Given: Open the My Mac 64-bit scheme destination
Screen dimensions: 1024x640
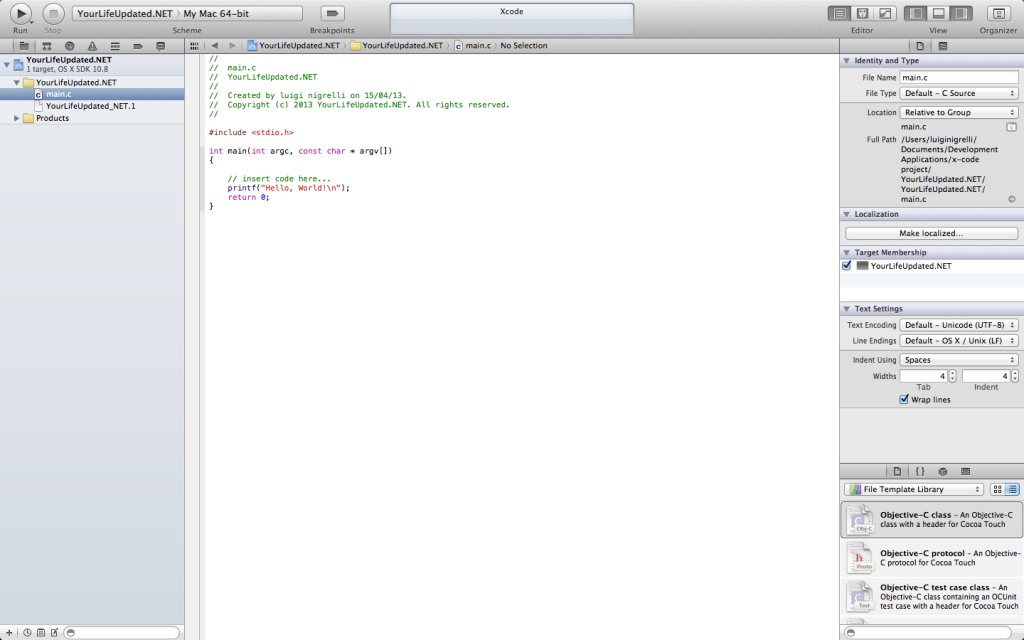Looking at the screenshot, I should (x=240, y=13).
